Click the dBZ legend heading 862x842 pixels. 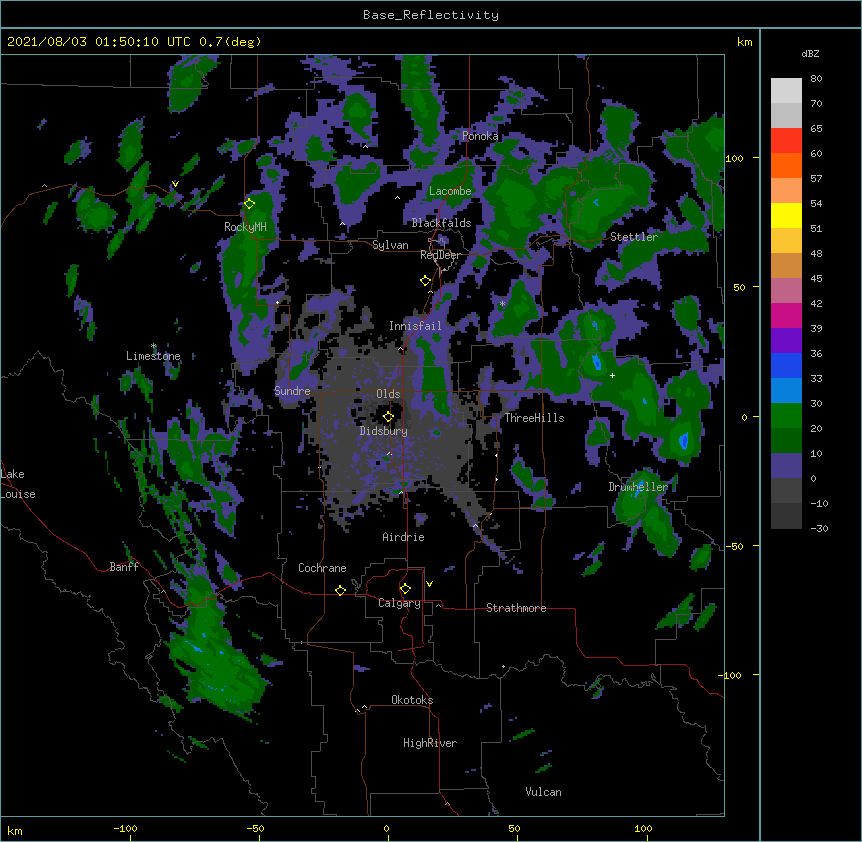pos(810,53)
